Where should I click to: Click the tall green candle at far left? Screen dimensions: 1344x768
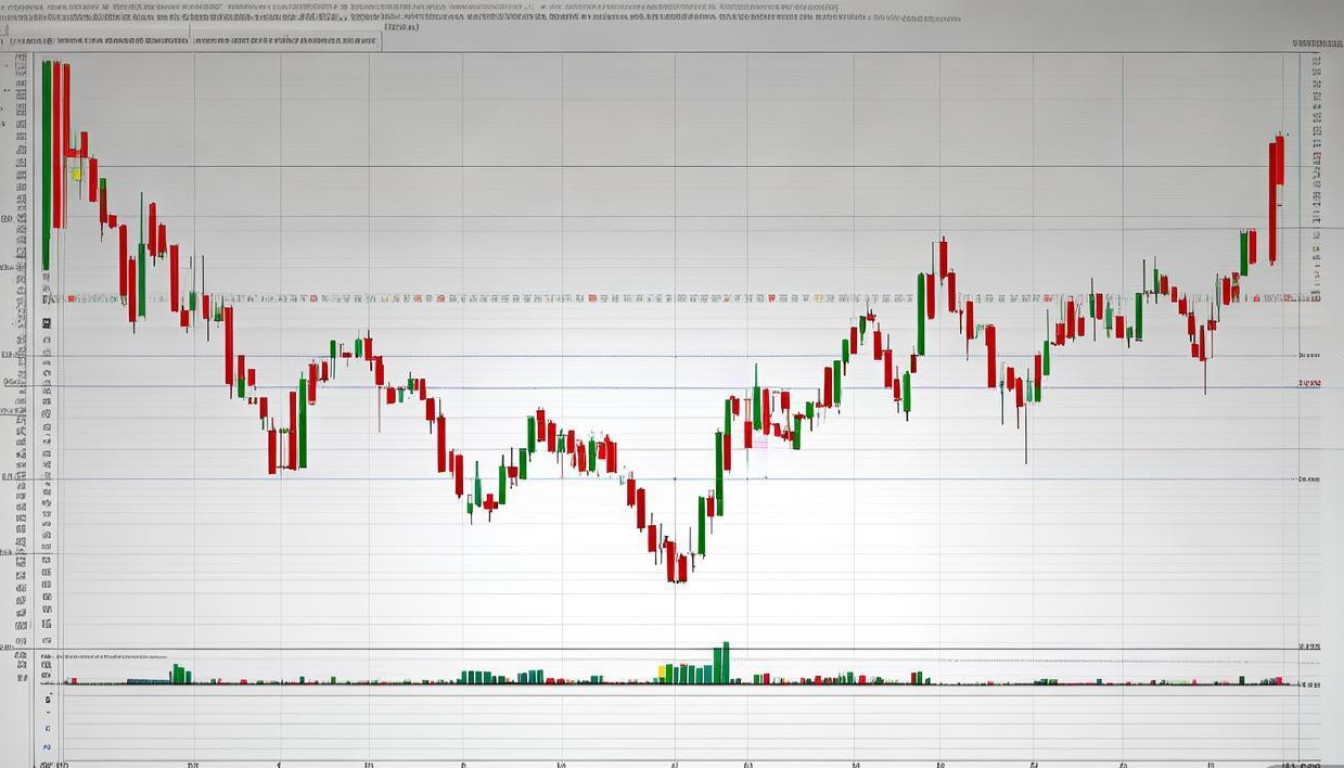pos(46,165)
